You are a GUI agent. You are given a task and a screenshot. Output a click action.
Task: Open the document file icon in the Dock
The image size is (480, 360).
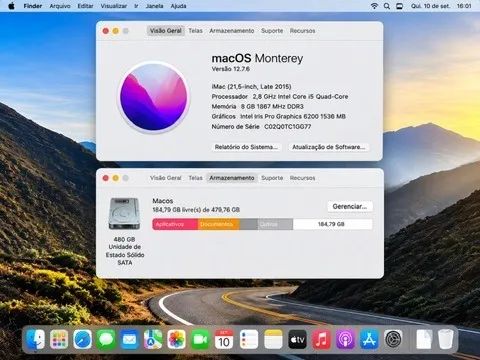point(424,340)
